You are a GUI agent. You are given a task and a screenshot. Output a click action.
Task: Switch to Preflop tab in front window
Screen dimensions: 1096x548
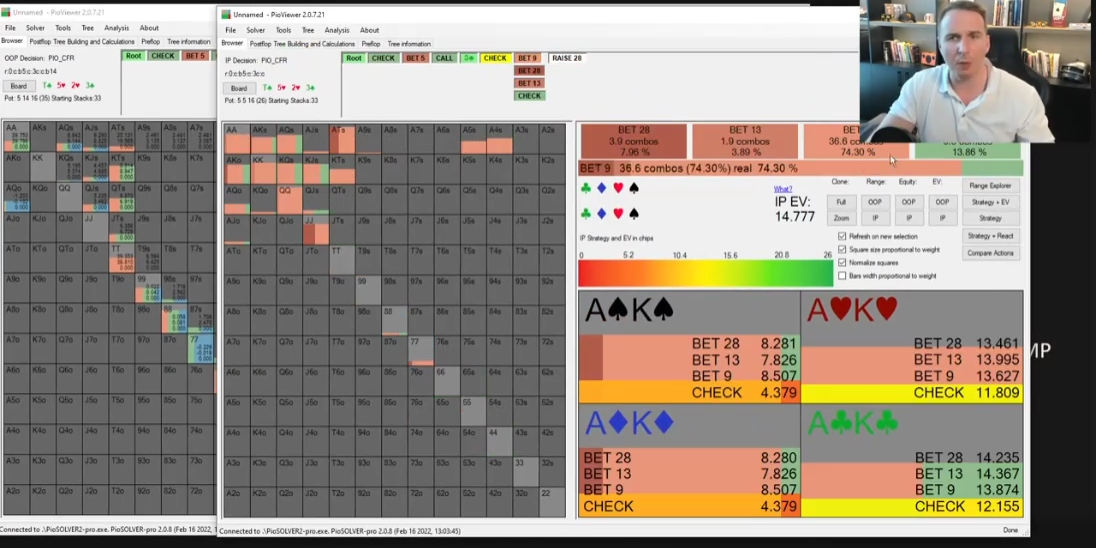(x=370, y=43)
